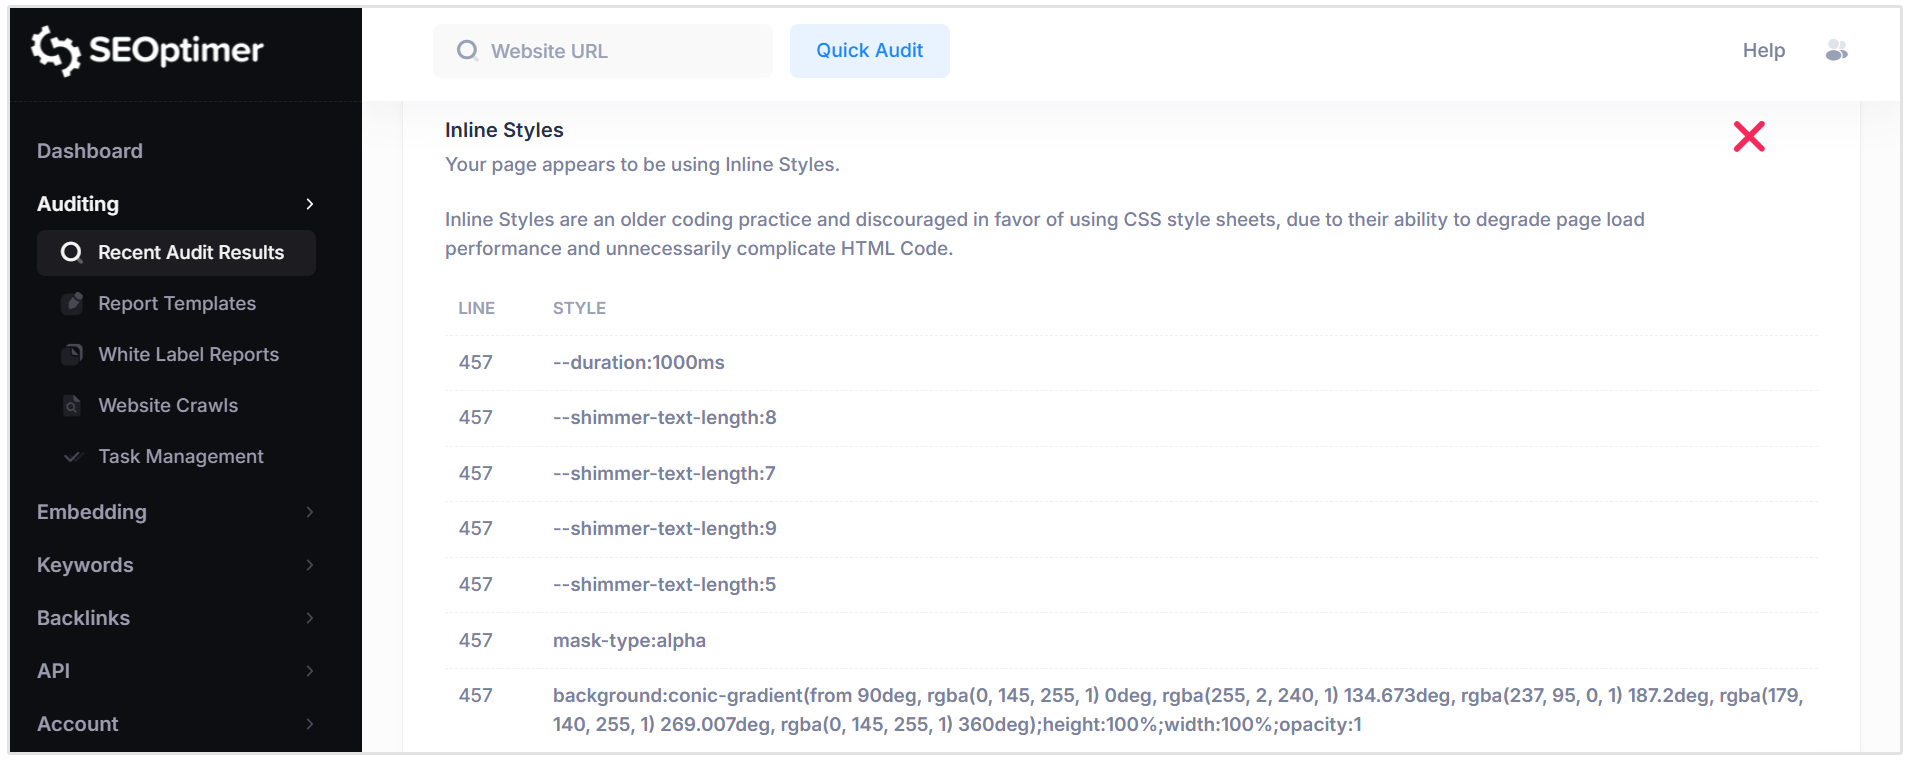The height and width of the screenshot is (760, 1910).
Task: Select the Task Management checkmark icon
Action: pyautogui.click(x=72, y=457)
